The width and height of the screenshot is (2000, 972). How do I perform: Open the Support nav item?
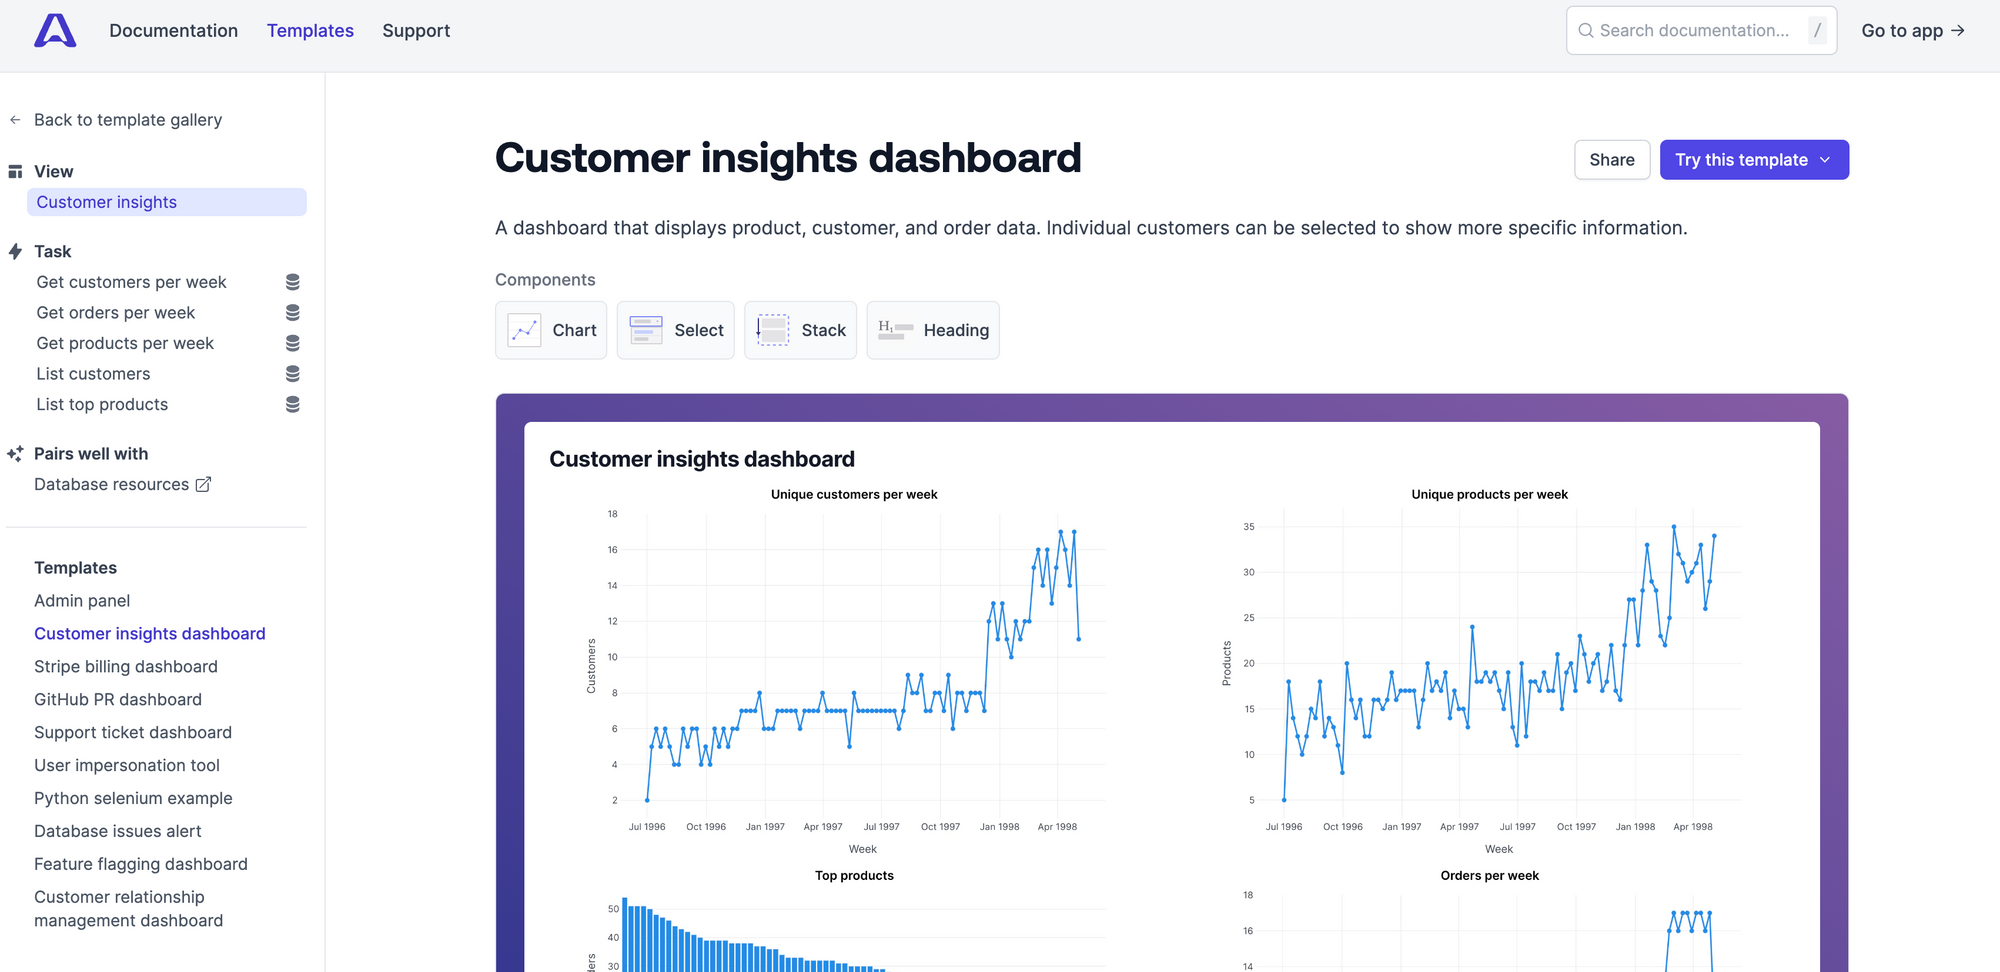pos(416,31)
